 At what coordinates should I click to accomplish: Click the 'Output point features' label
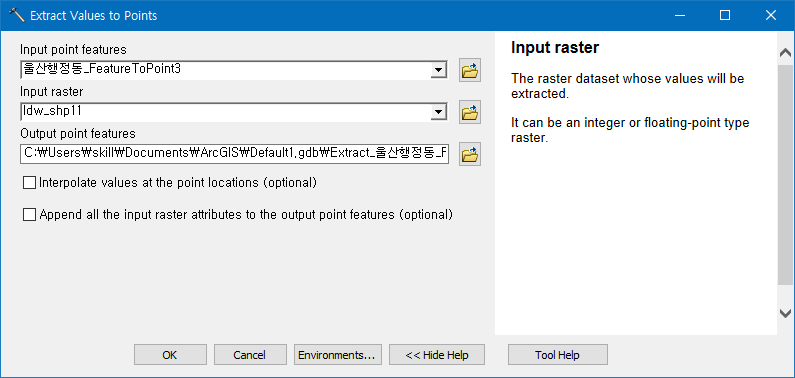tap(78, 134)
